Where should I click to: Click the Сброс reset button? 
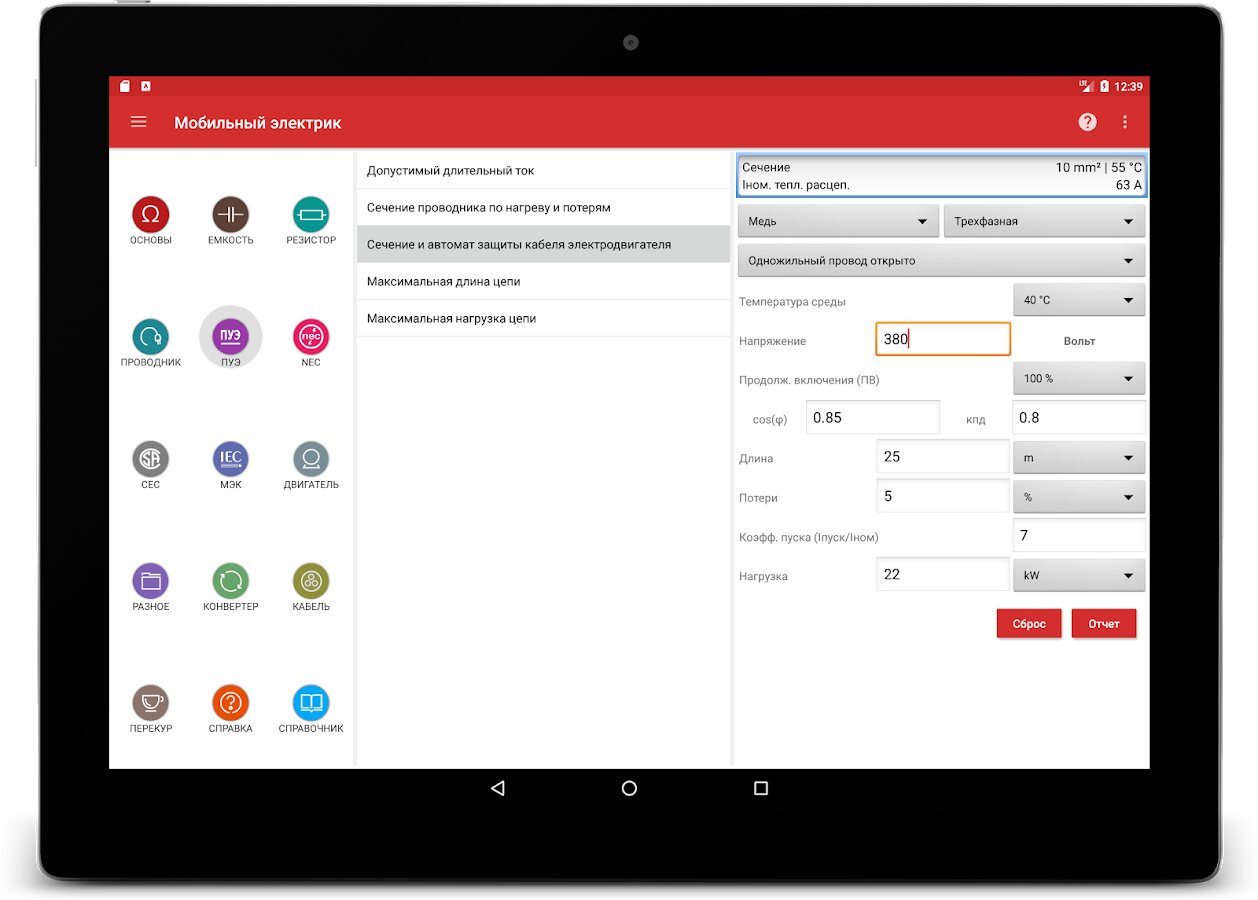[x=1029, y=623]
